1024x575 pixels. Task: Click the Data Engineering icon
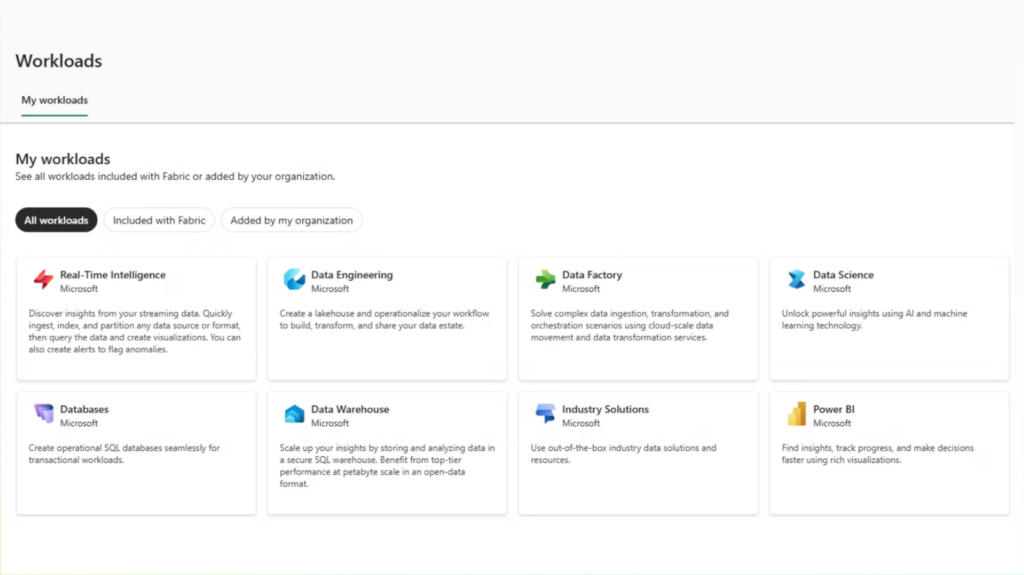pyautogui.click(x=294, y=280)
